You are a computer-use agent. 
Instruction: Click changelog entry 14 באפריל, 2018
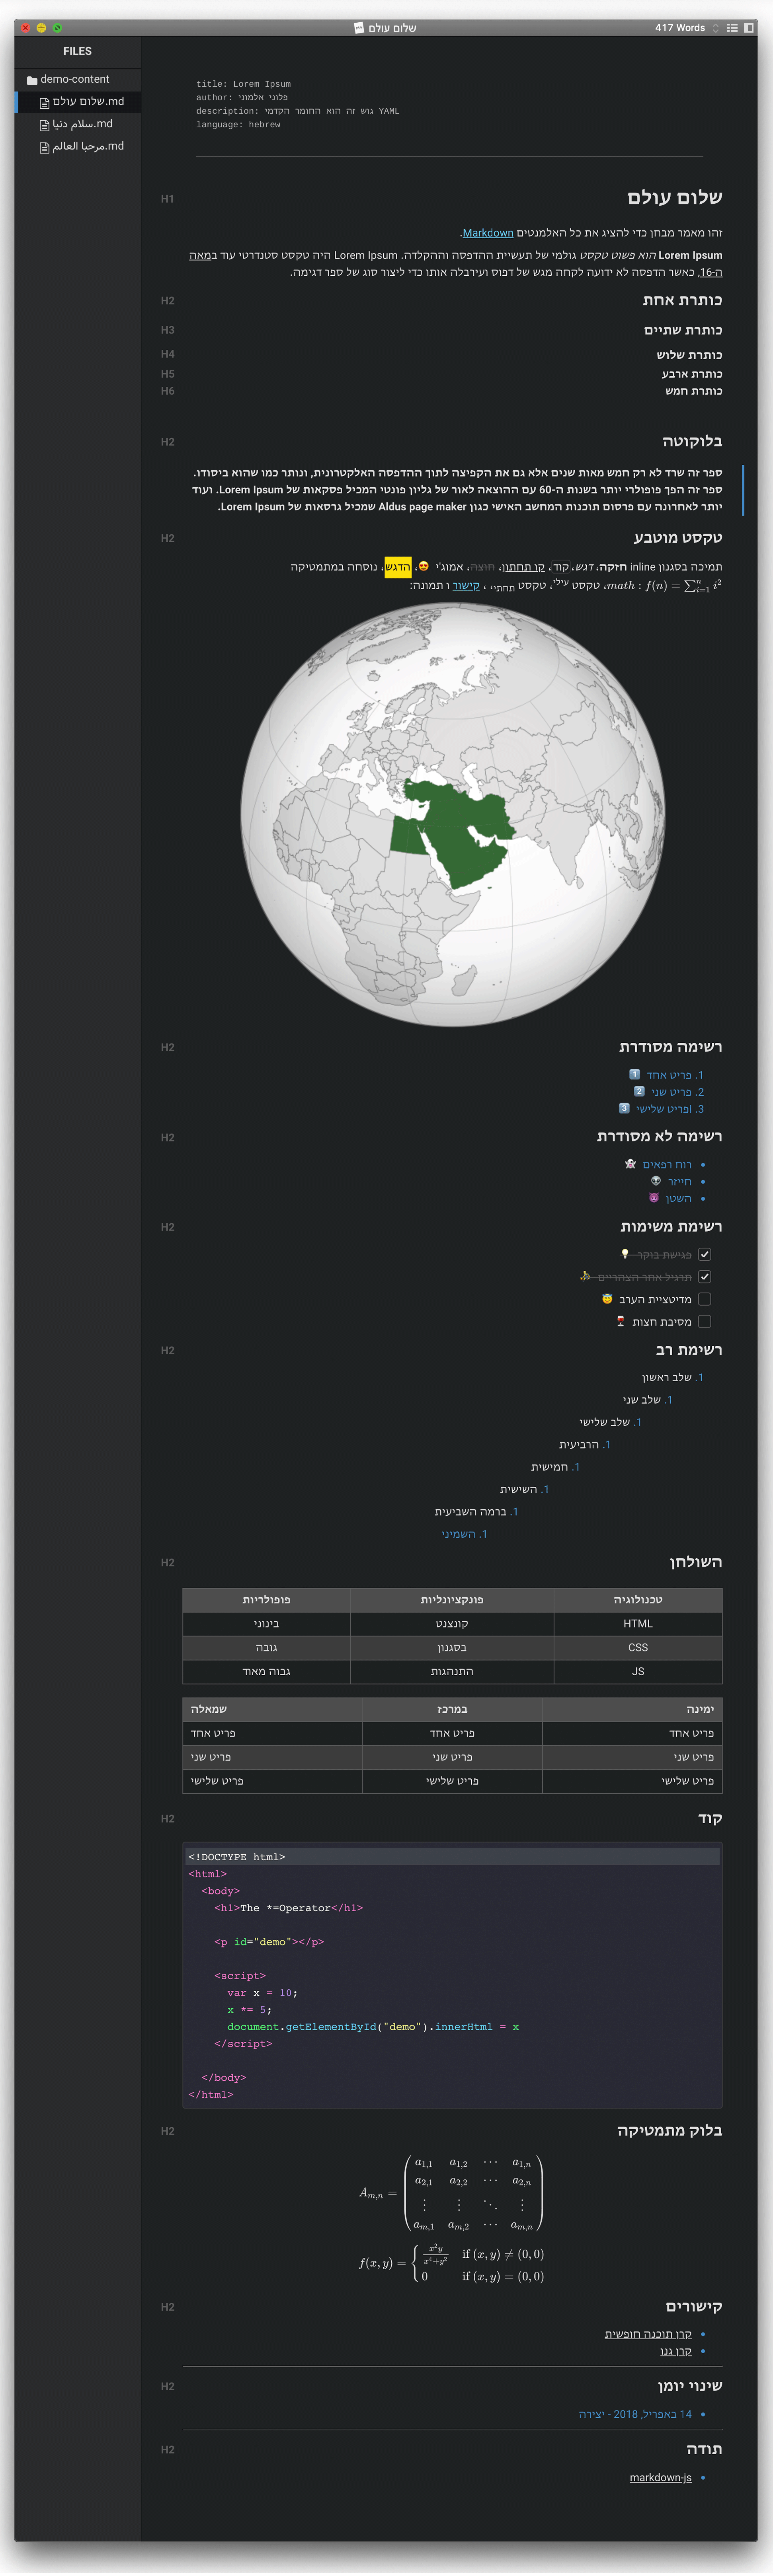pyautogui.click(x=635, y=2414)
